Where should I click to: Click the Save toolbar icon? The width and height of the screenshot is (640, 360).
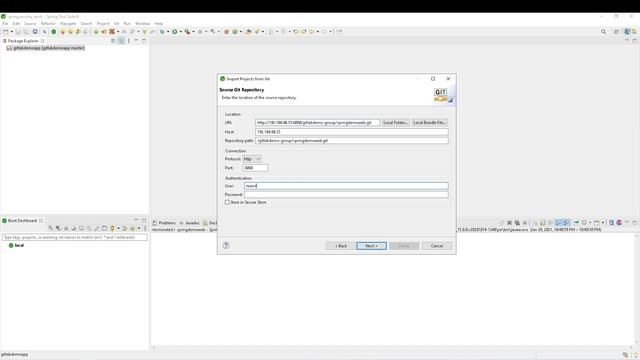click(x=18, y=31)
